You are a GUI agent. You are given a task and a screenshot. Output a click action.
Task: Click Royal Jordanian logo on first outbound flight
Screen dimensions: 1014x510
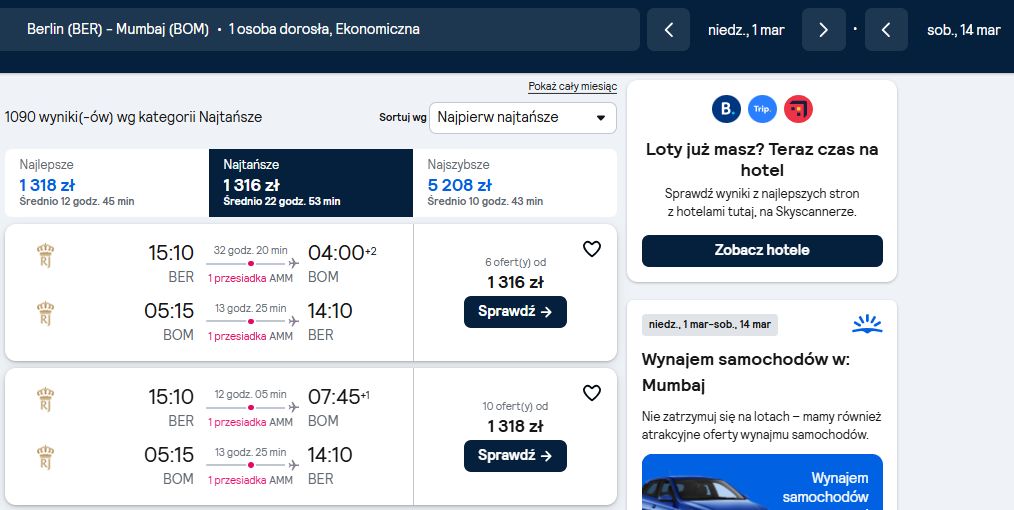[x=45, y=255]
